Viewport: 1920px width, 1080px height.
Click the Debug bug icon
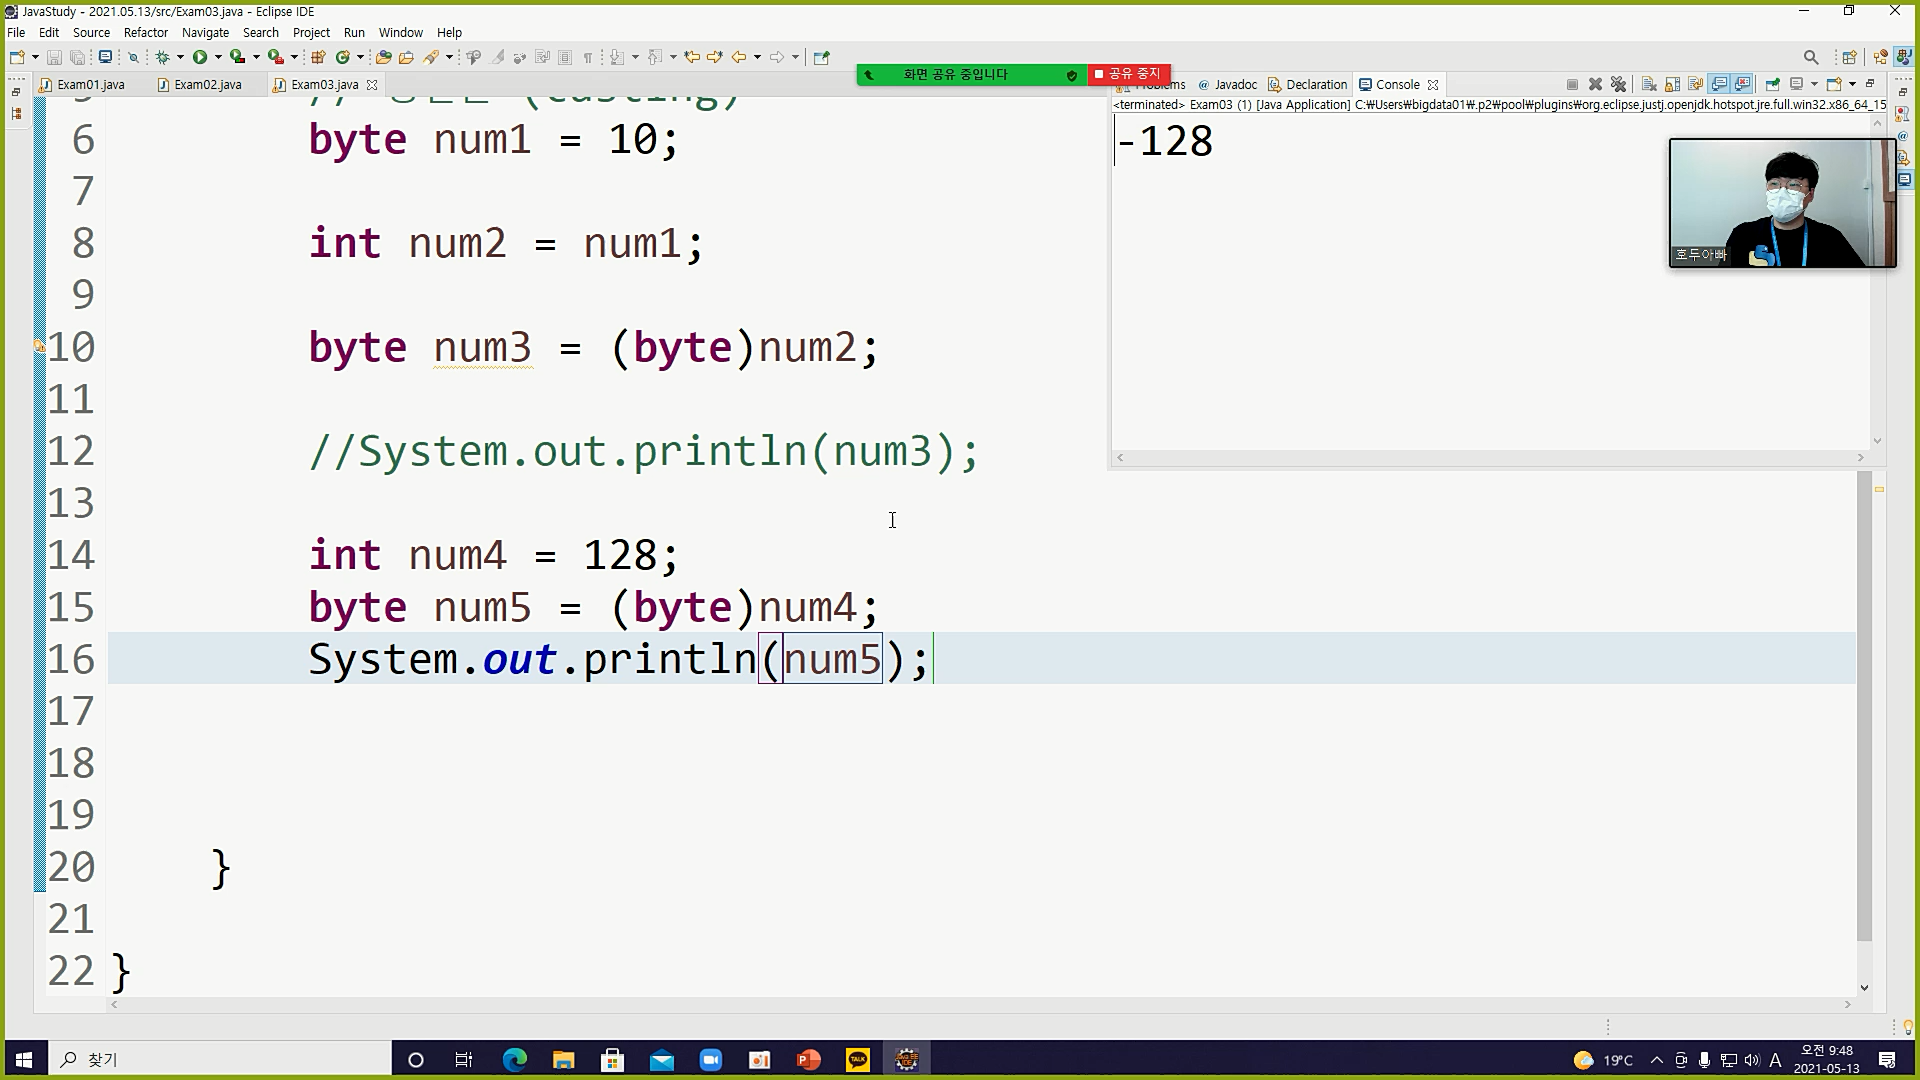click(x=162, y=57)
